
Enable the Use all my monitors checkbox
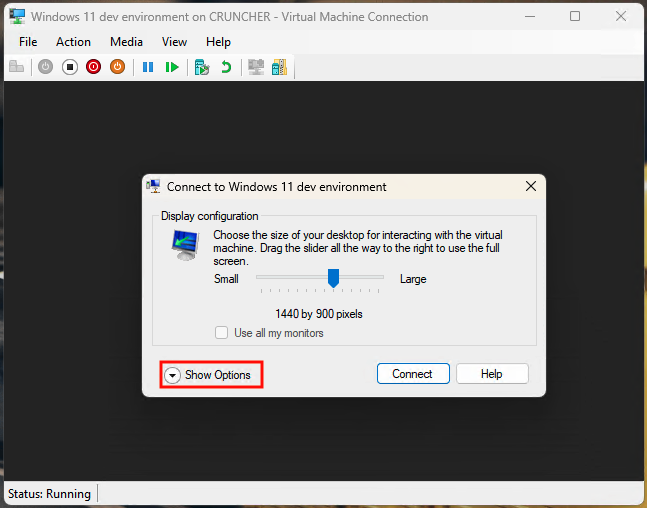coord(222,333)
